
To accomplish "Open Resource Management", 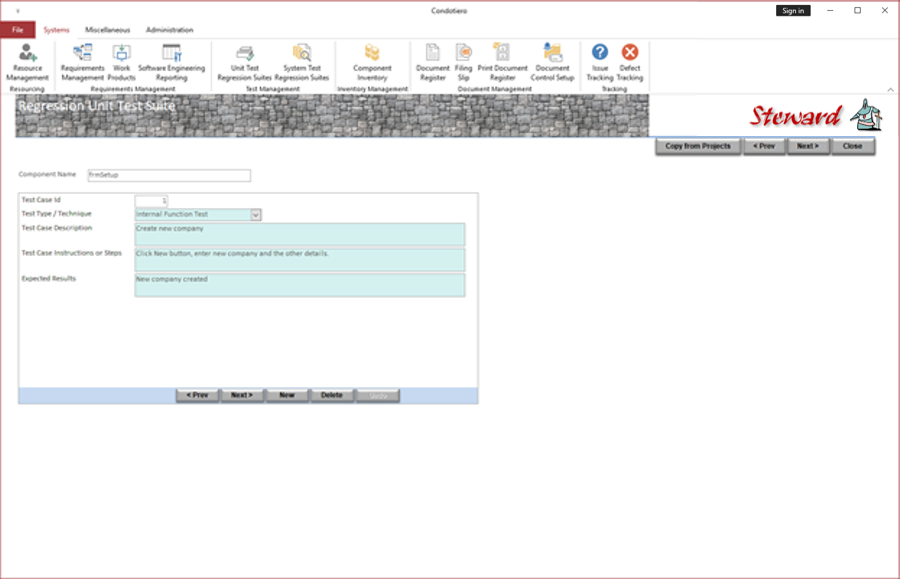I will pos(27,63).
